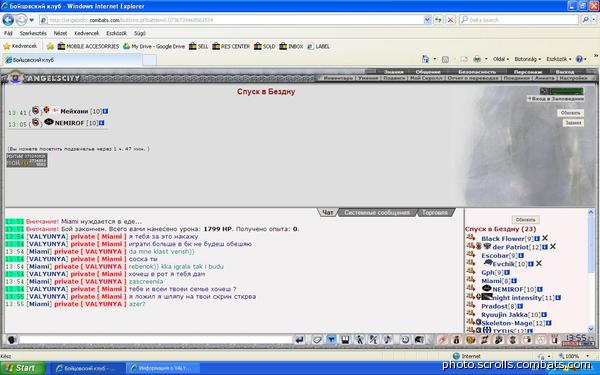Click crossed-swords icon beside der Patriot

[x=553, y=247]
